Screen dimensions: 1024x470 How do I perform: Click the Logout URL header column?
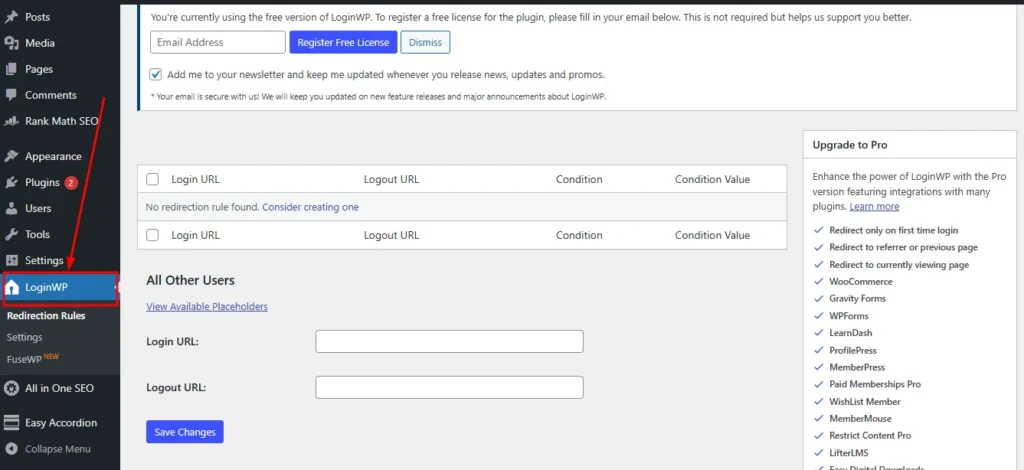(391, 179)
